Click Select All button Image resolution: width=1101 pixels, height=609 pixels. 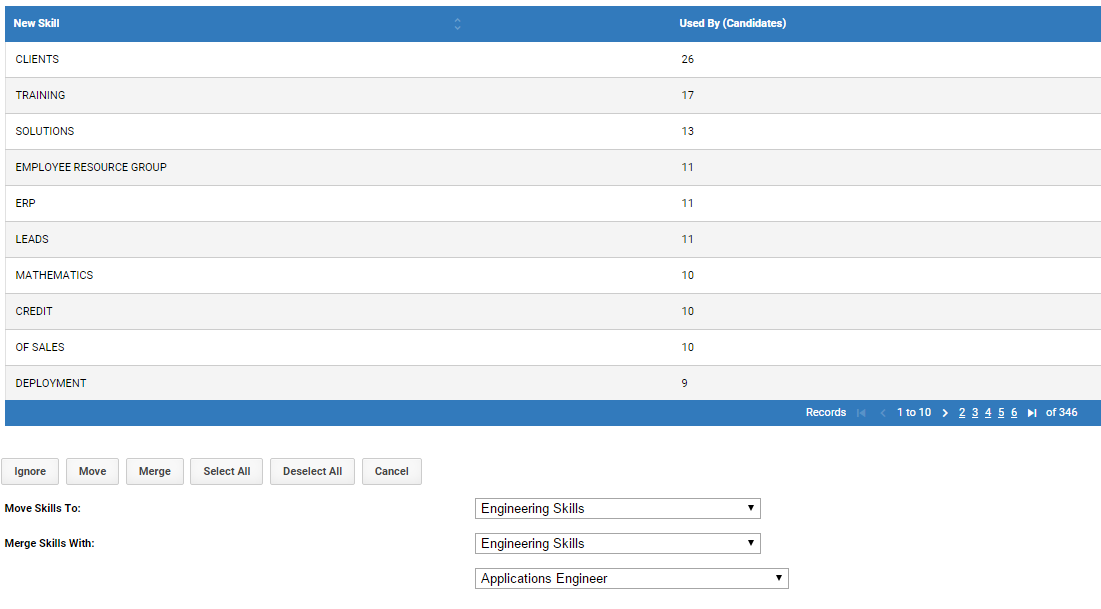tap(227, 471)
